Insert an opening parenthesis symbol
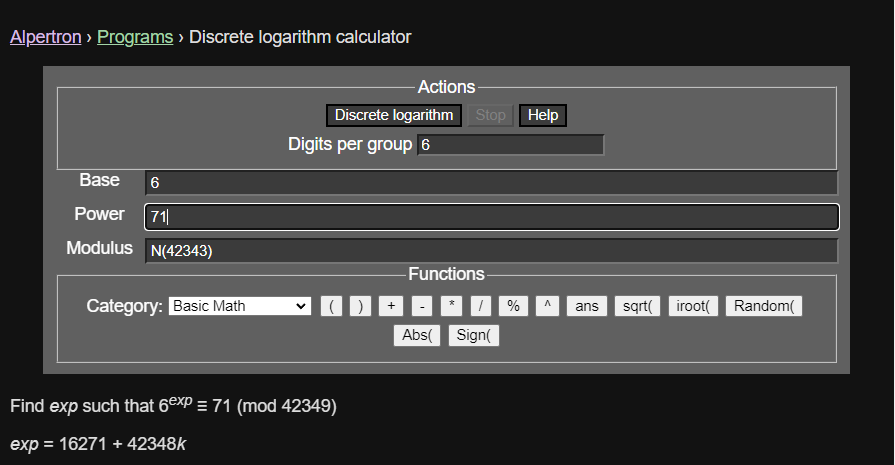The height and width of the screenshot is (465, 895). click(x=332, y=306)
